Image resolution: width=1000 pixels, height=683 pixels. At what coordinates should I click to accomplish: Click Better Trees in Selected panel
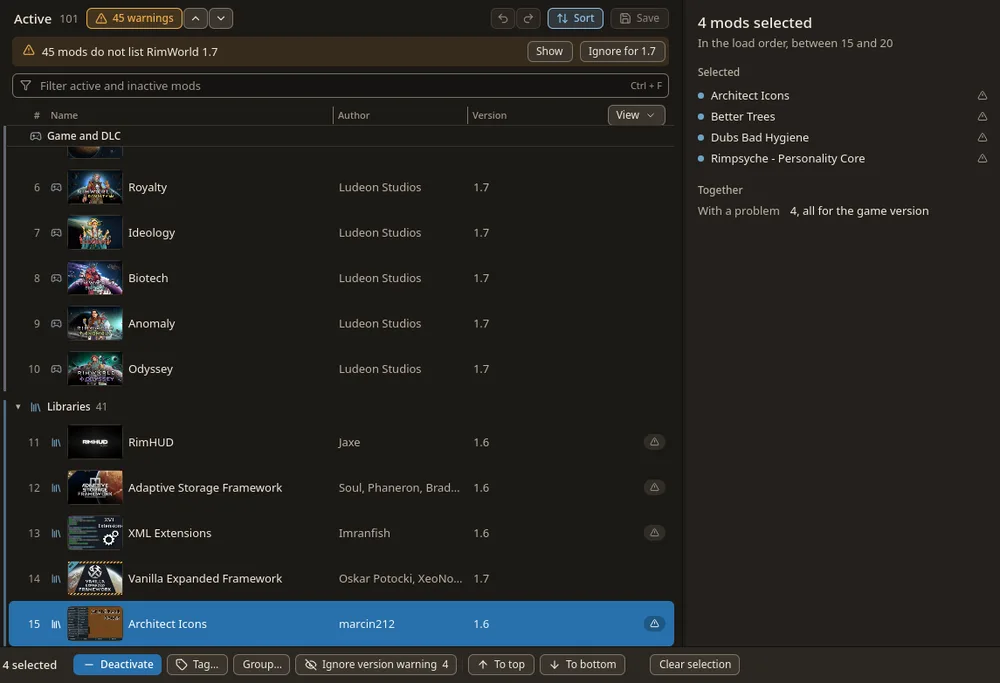tap(742, 117)
